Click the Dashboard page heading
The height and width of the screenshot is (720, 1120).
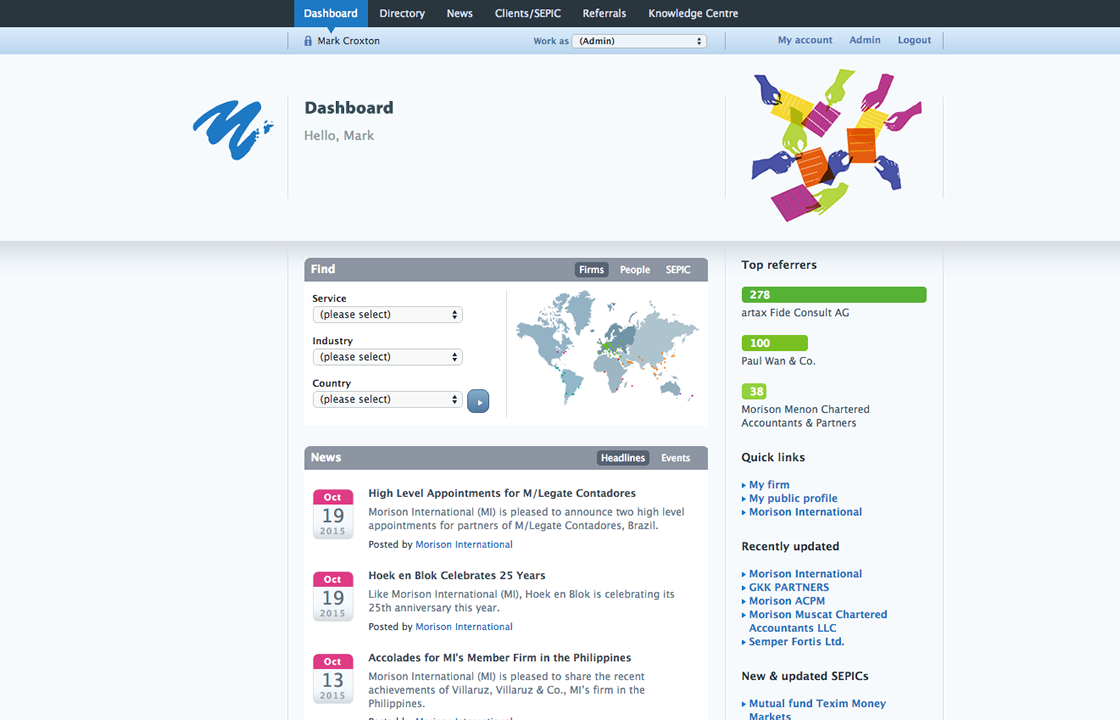click(x=349, y=108)
